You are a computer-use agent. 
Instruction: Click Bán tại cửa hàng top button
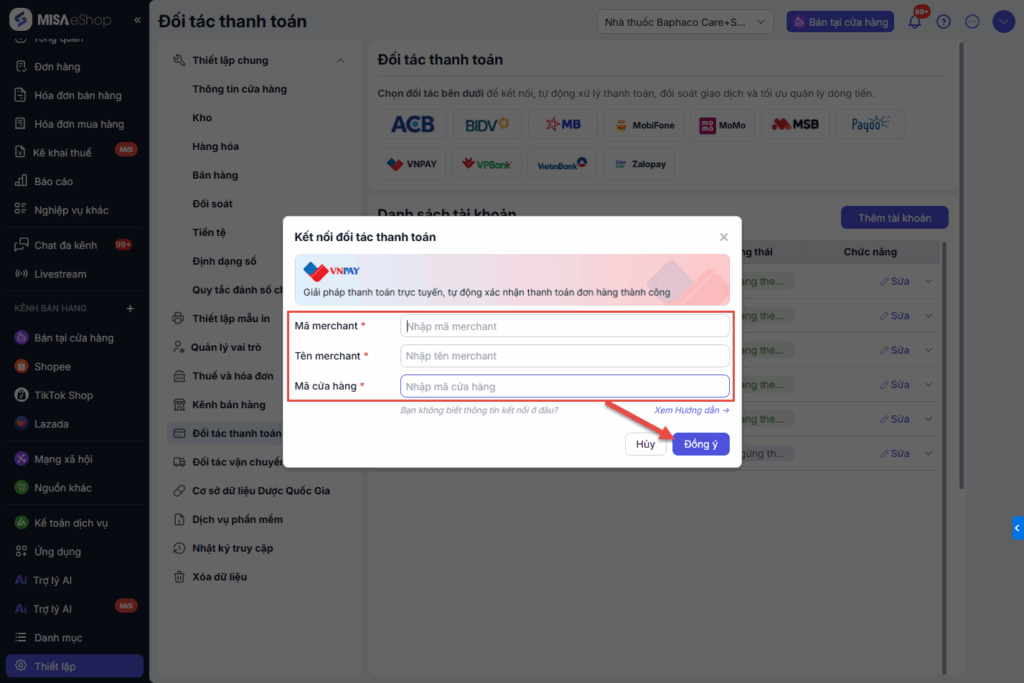[840, 22]
